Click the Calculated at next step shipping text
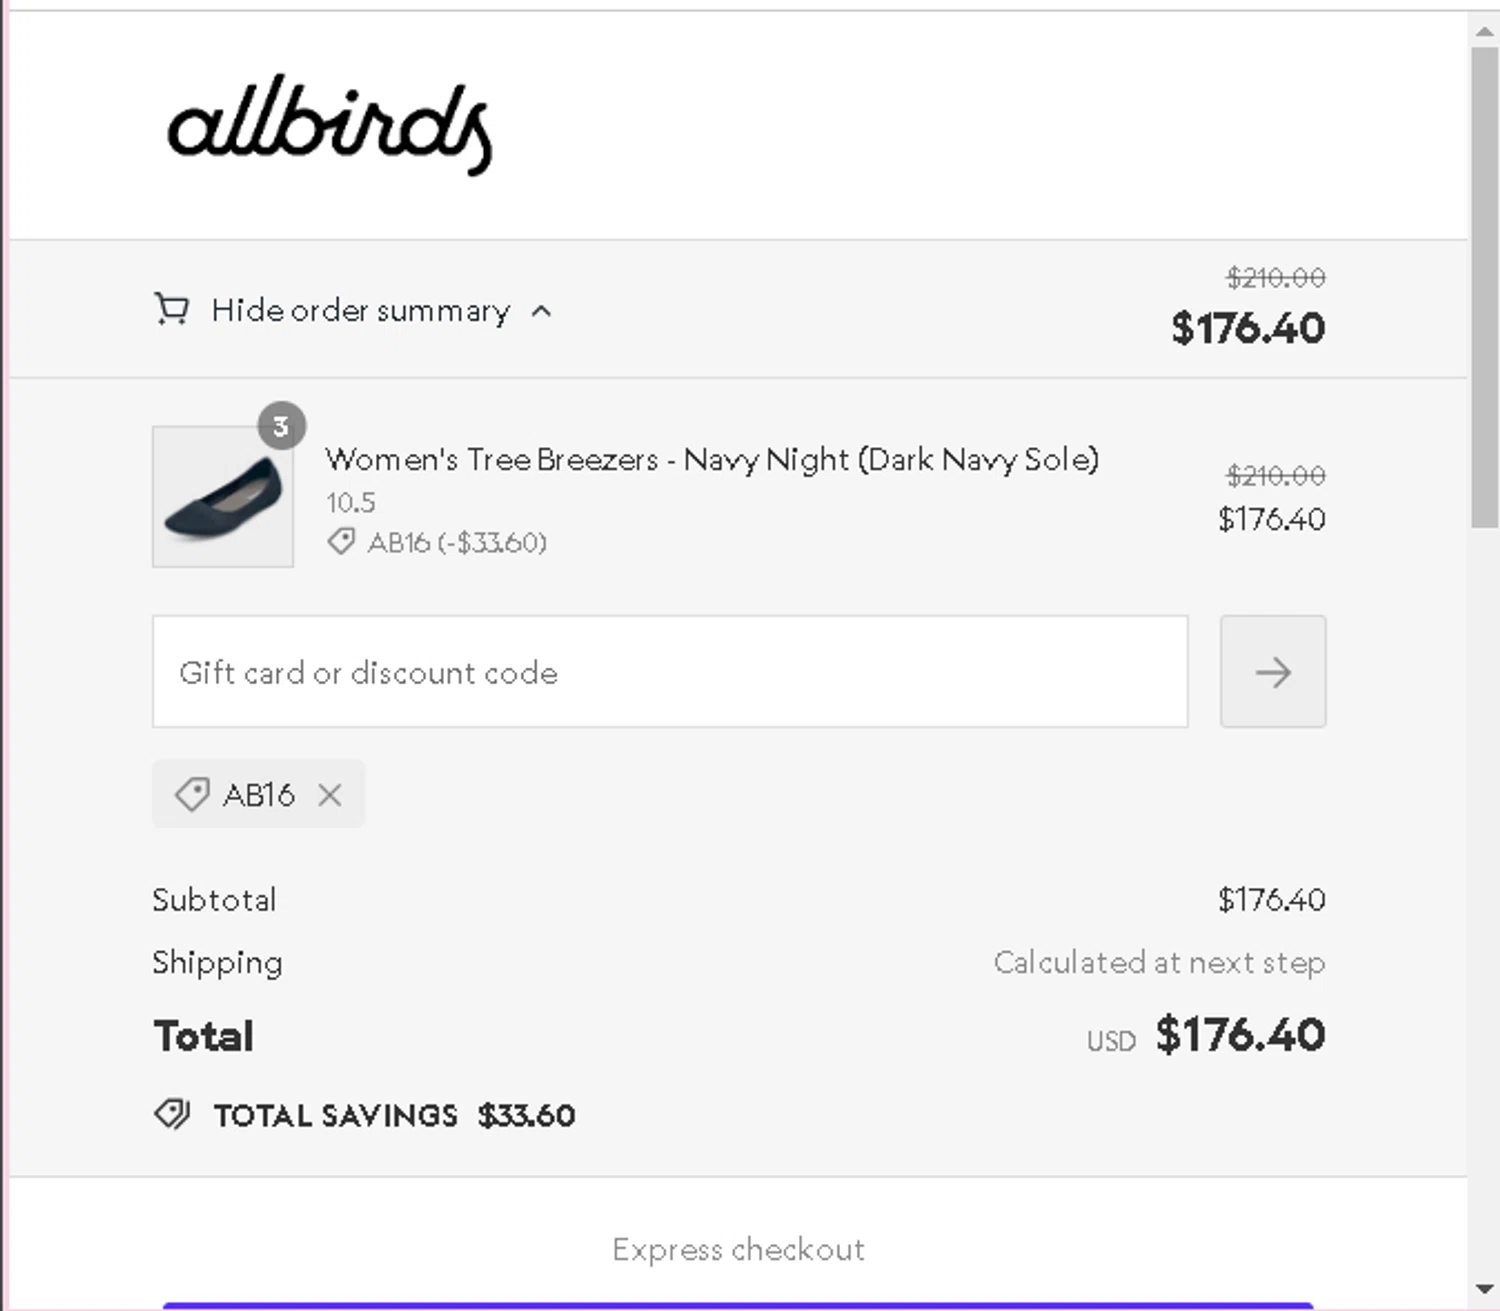Viewport: 1500px width, 1311px height. click(1159, 962)
